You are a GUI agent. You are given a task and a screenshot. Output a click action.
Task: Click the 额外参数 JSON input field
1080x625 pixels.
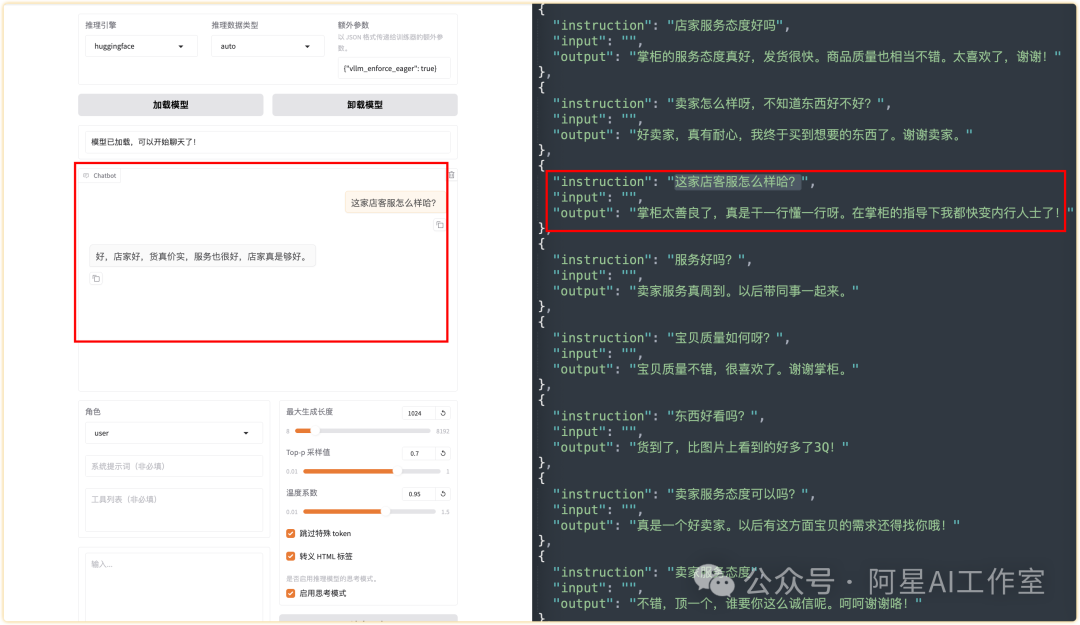(x=394, y=68)
